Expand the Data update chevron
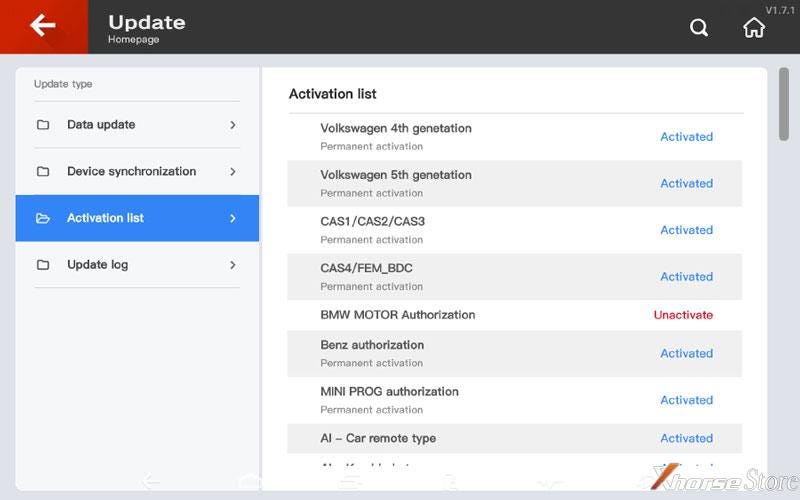The image size is (800, 500). tap(233, 124)
